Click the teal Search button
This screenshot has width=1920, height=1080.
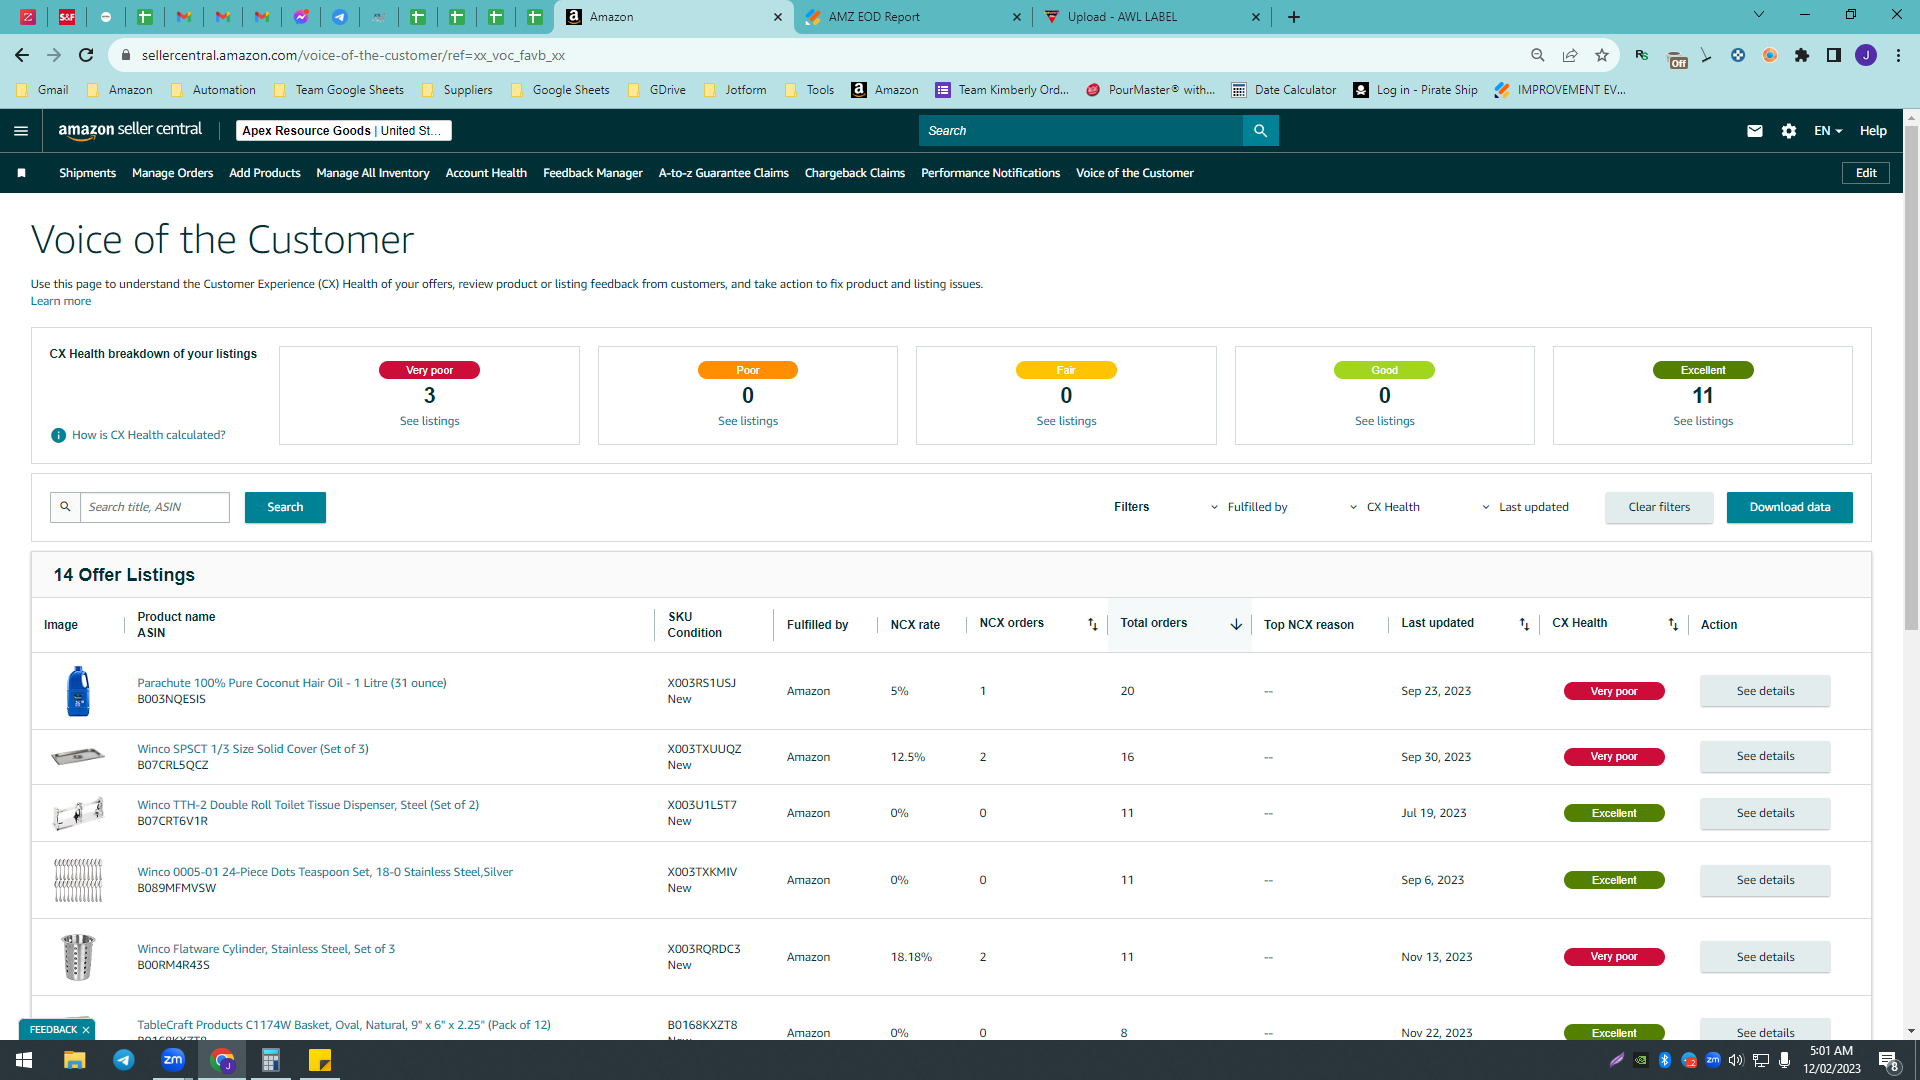pos(285,507)
